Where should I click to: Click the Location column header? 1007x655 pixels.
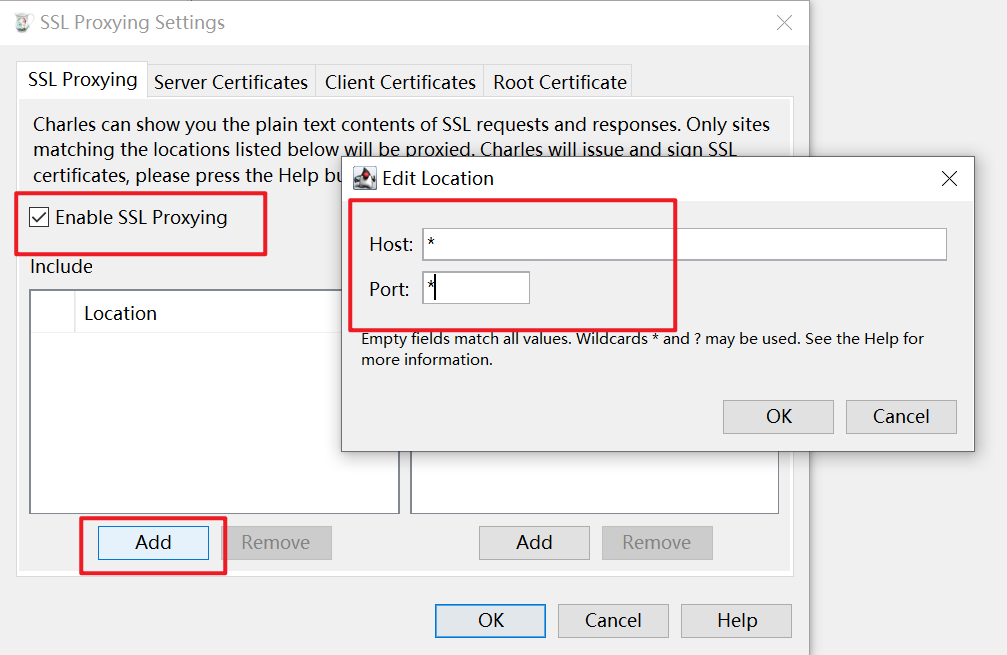pyautogui.click(x=209, y=313)
